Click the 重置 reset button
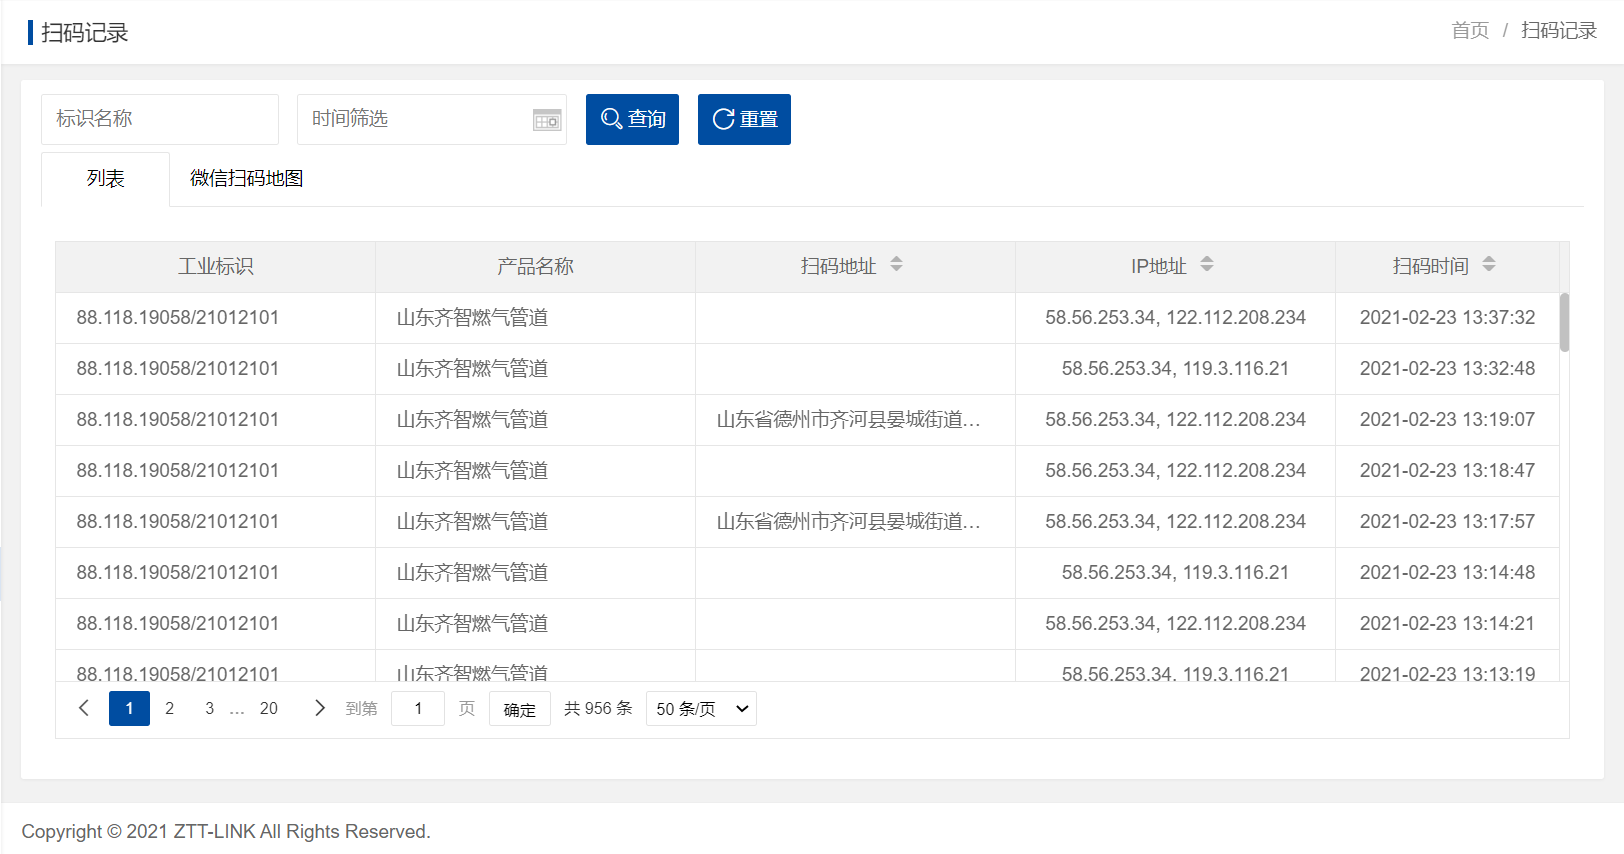Image resolution: width=1624 pixels, height=854 pixels. click(x=744, y=119)
